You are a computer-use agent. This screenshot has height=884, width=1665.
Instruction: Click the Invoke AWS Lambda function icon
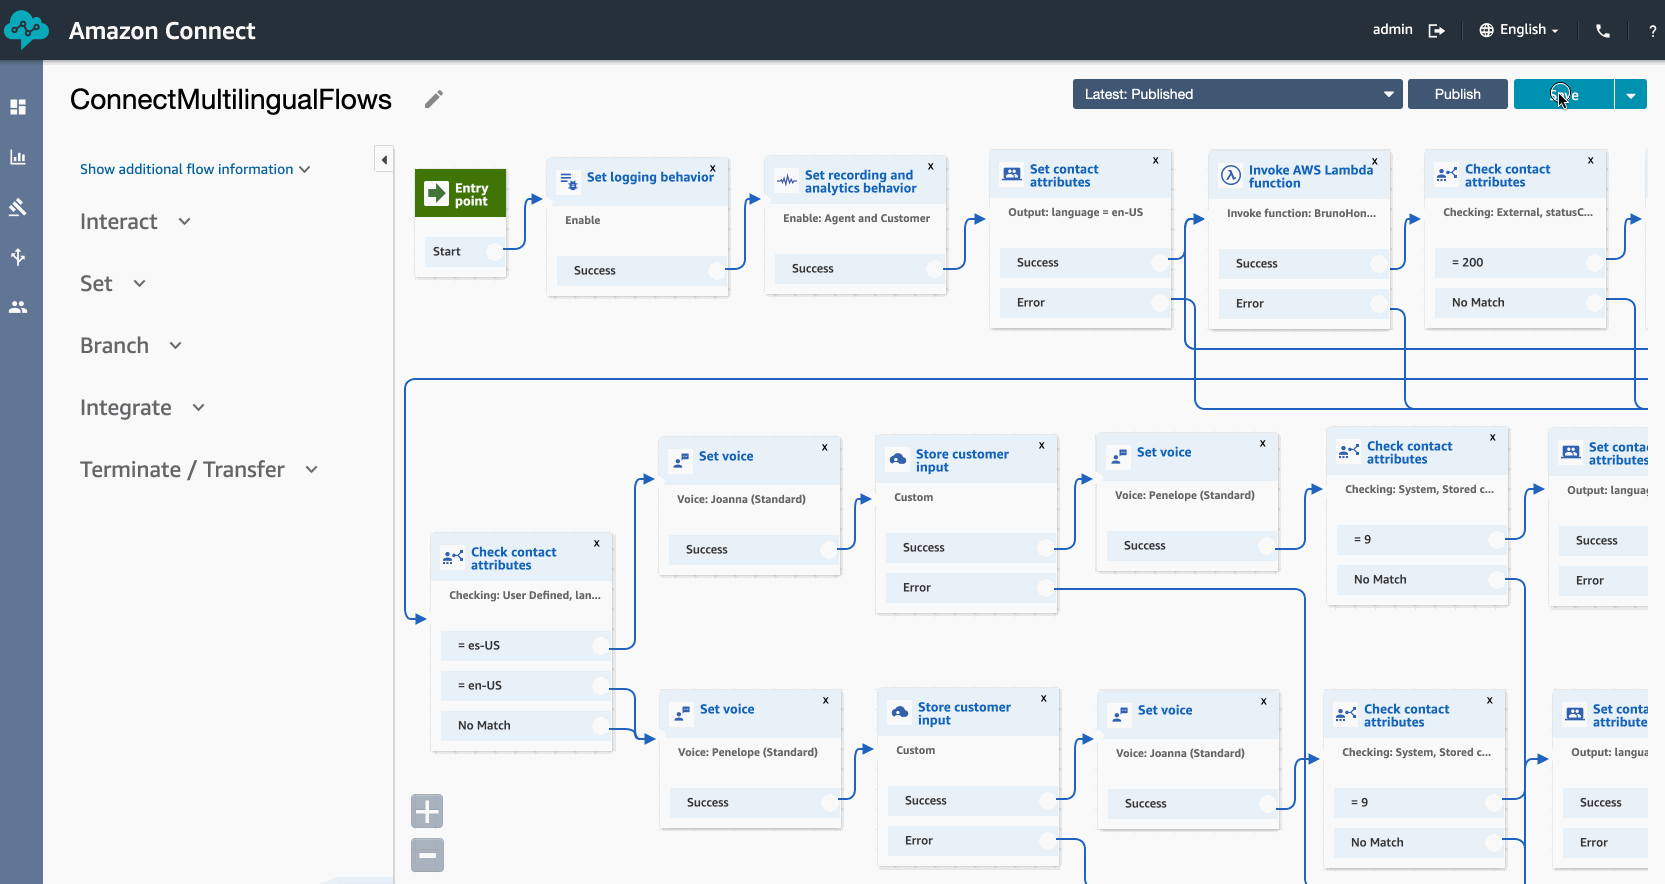tap(1231, 175)
